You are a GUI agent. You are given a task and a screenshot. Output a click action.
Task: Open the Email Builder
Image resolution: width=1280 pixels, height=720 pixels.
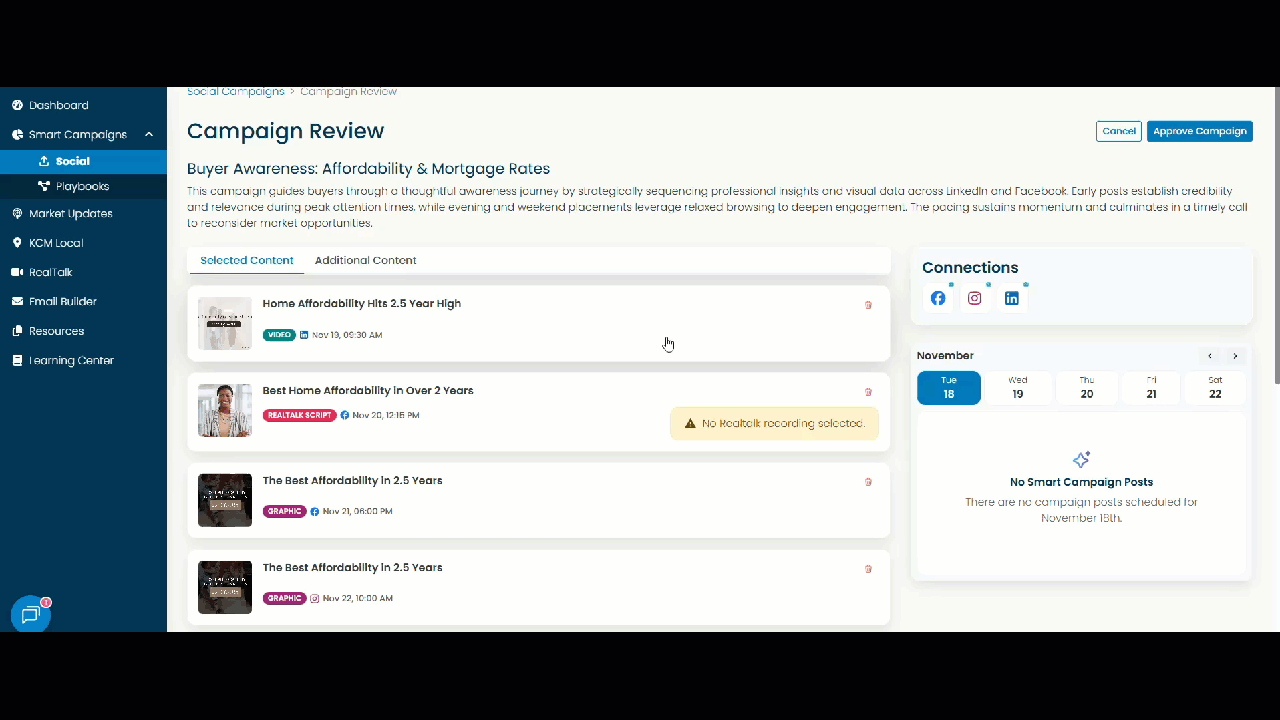click(62, 301)
